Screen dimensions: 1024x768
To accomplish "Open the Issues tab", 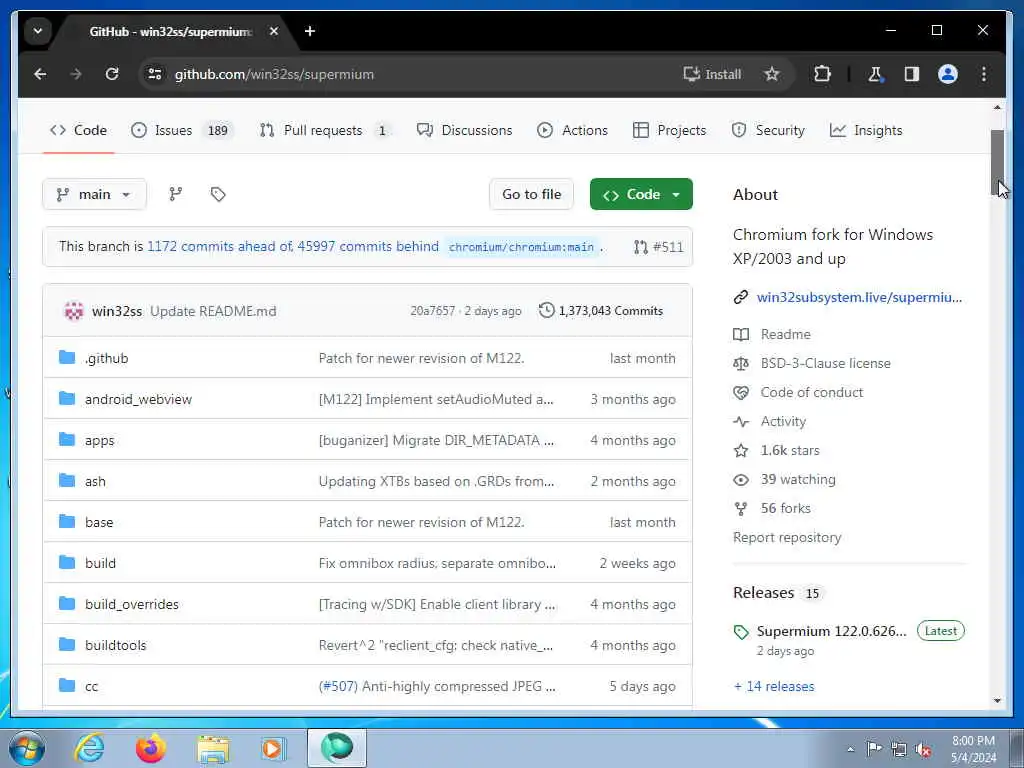I will 181,131.
